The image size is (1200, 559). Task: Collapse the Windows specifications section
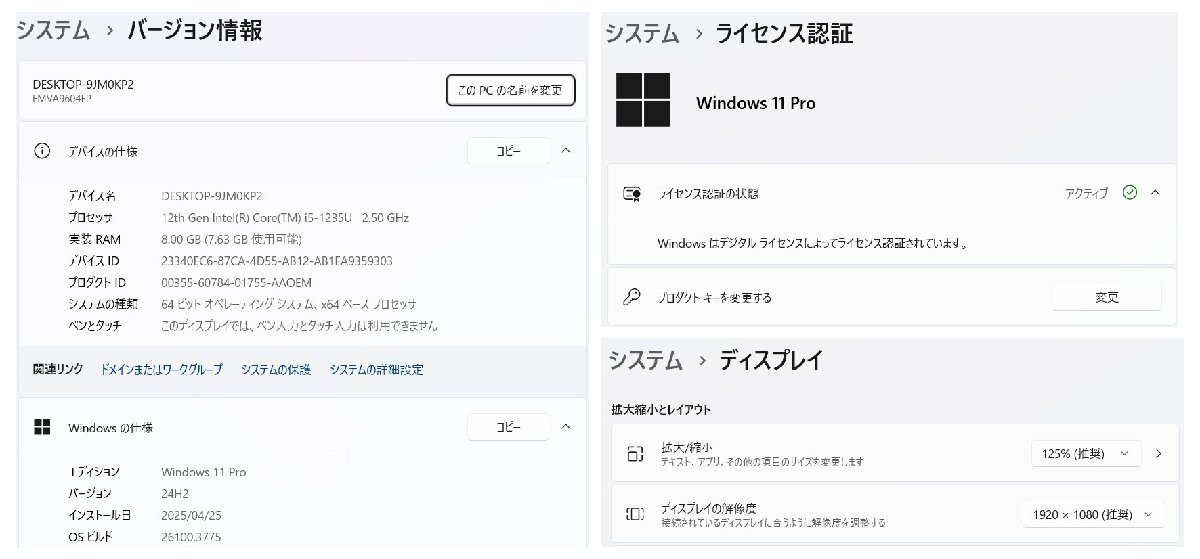pyautogui.click(x=565, y=427)
